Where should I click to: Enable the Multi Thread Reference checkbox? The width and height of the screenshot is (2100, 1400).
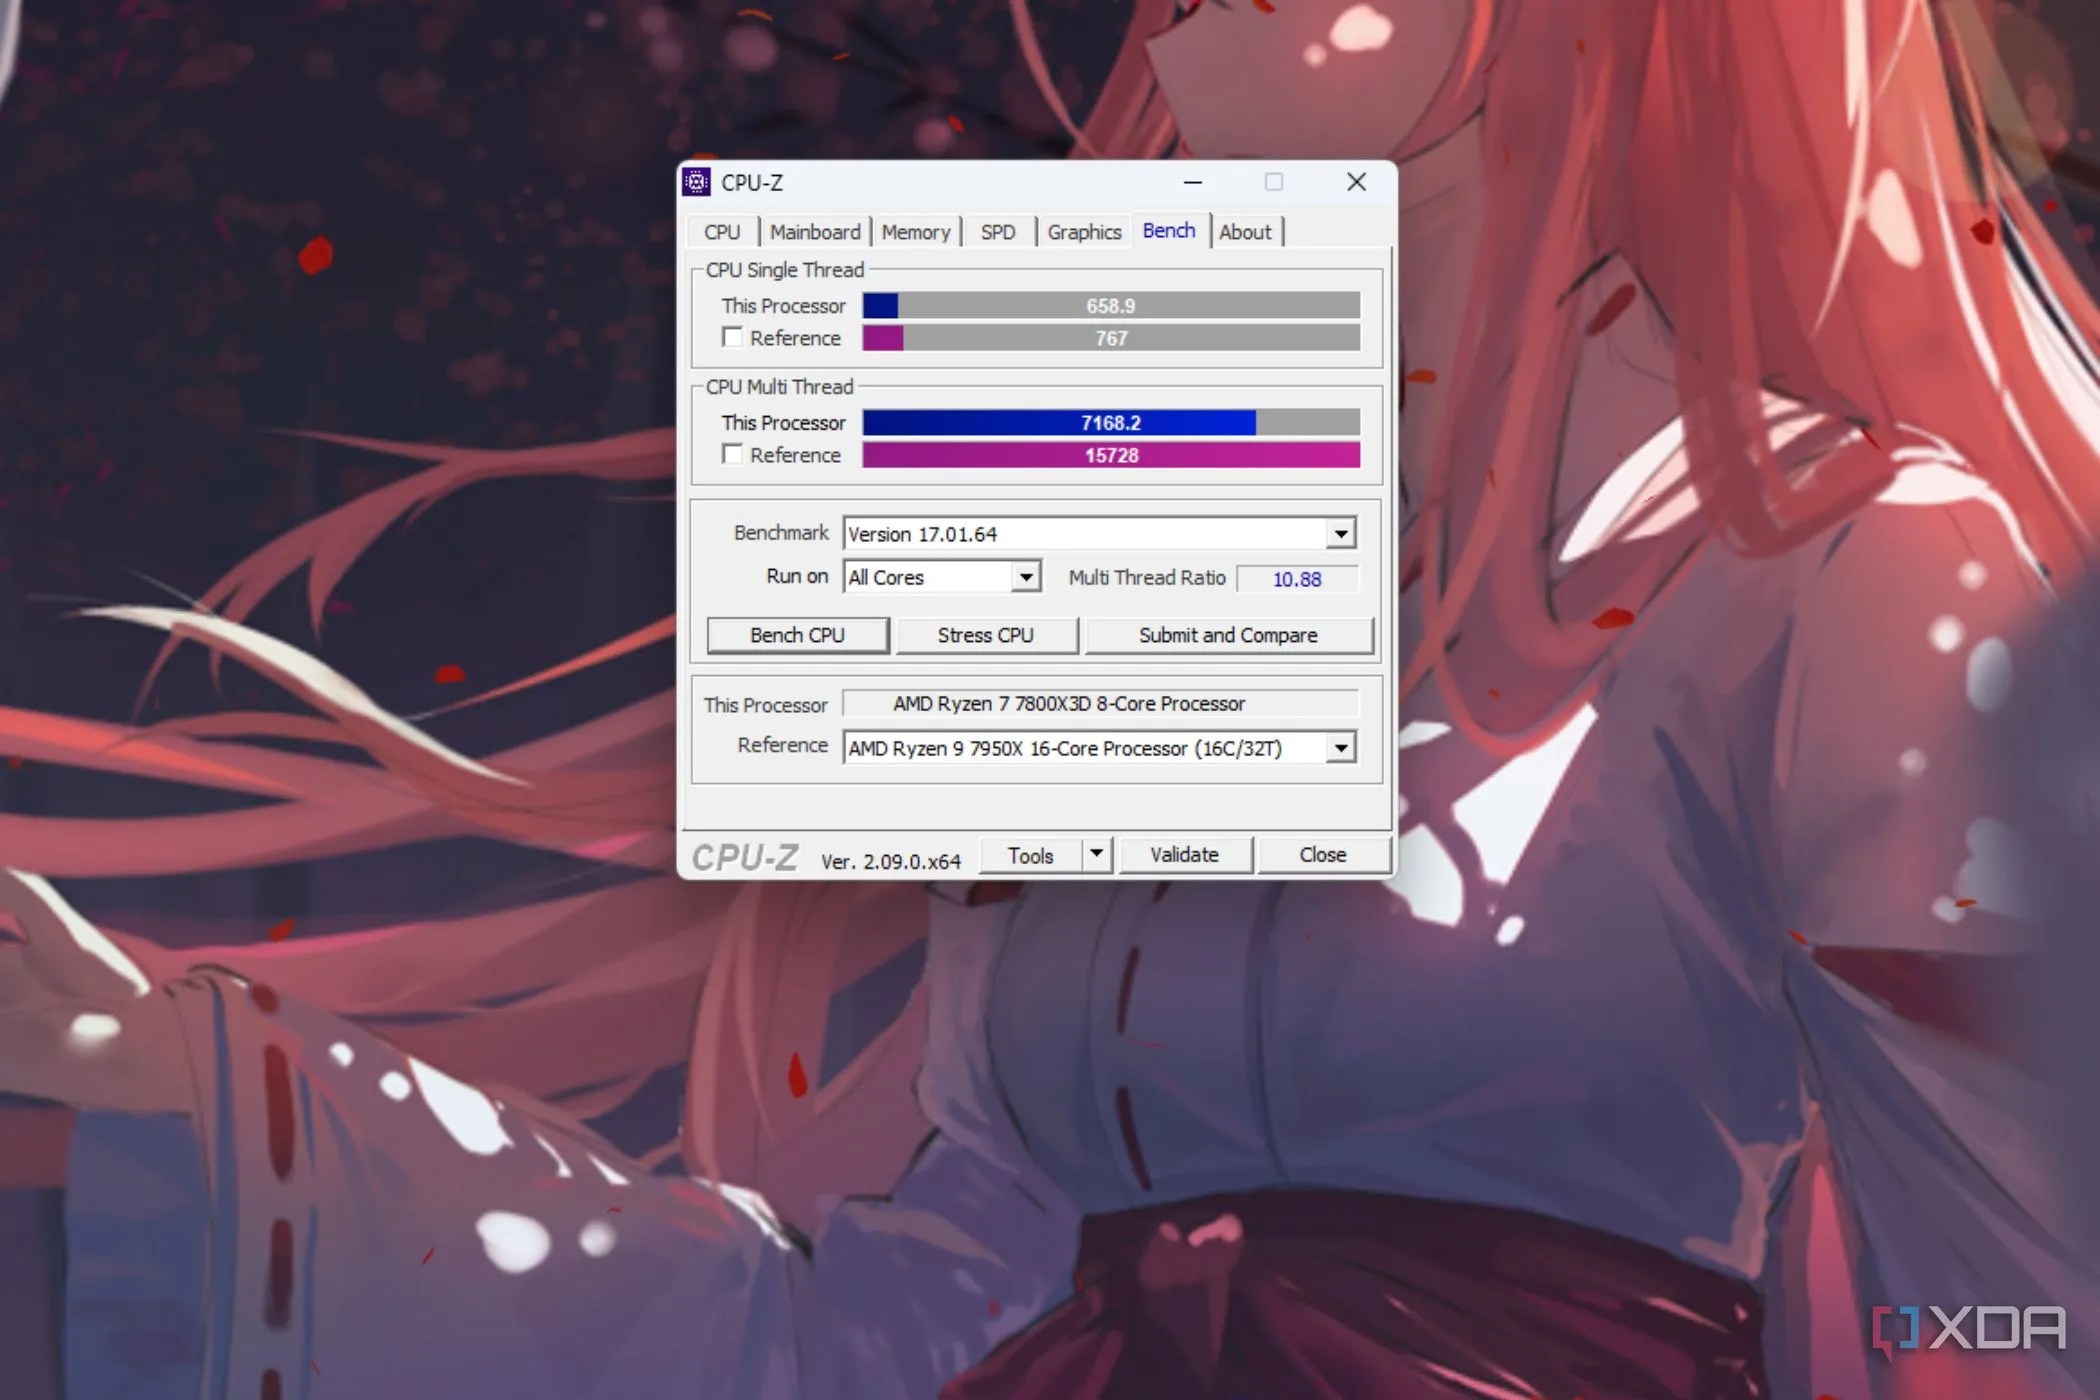pyautogui.click(x=733, y=455)
